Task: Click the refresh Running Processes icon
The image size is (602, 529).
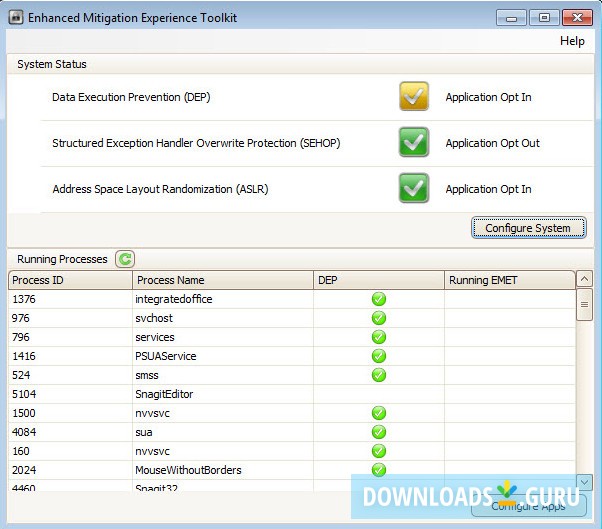Action: click(x=125, y=259)
